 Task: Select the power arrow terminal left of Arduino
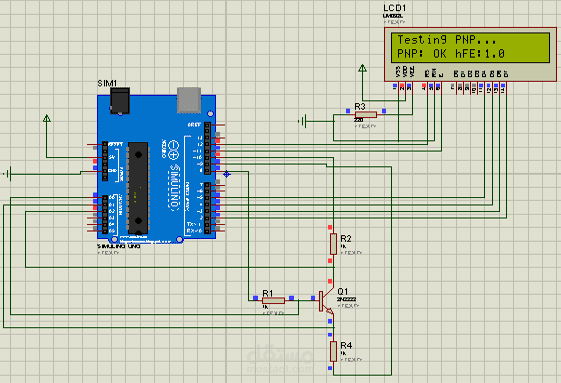47,118
